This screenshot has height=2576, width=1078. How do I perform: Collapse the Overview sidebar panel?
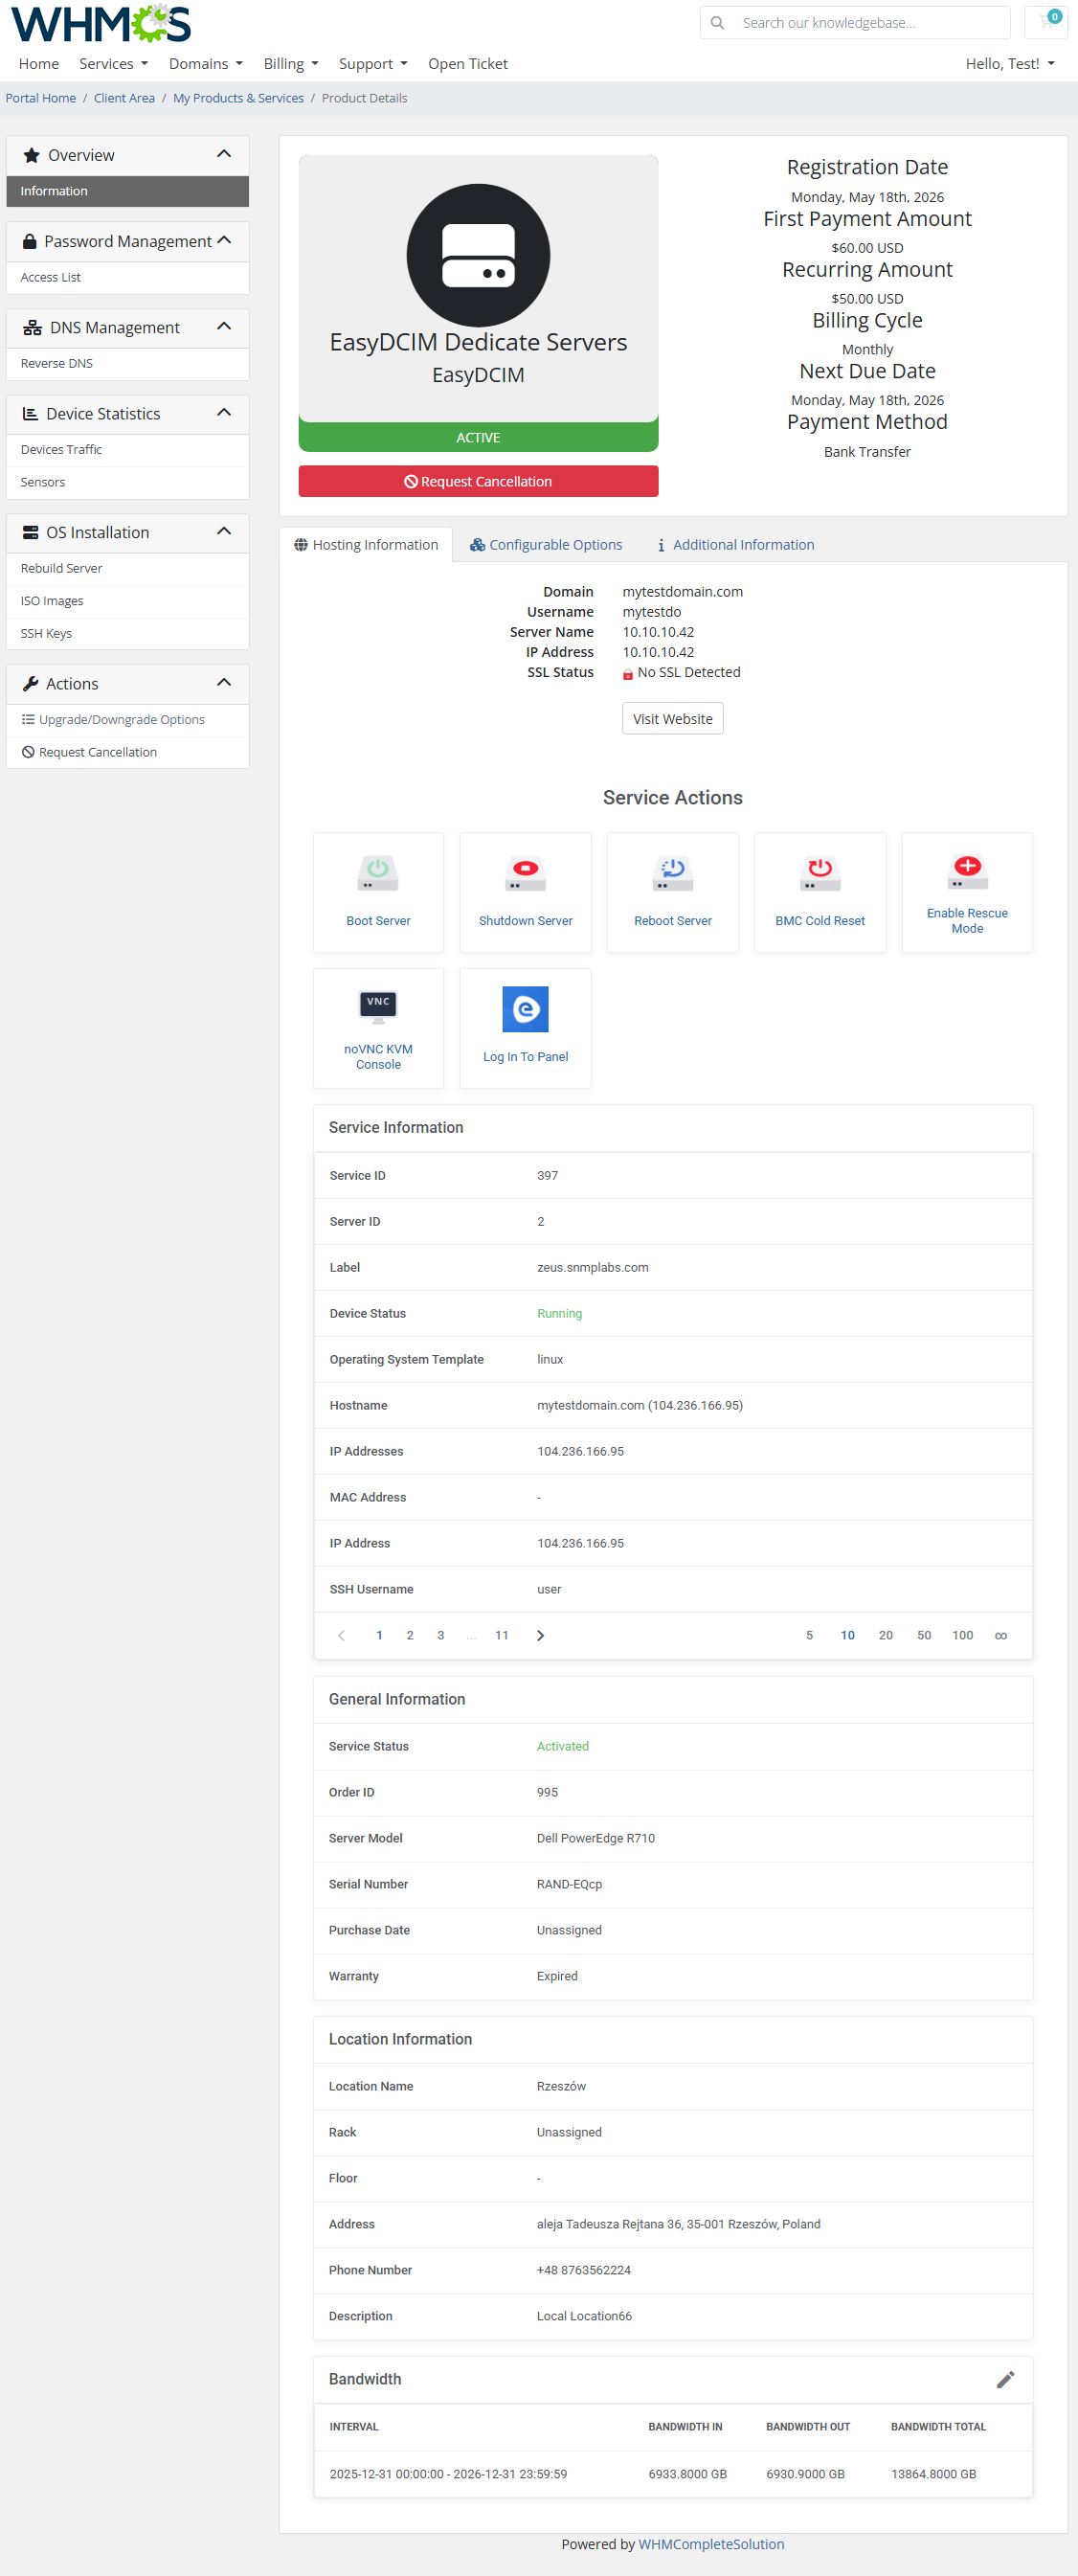click(x=224, y=154)
